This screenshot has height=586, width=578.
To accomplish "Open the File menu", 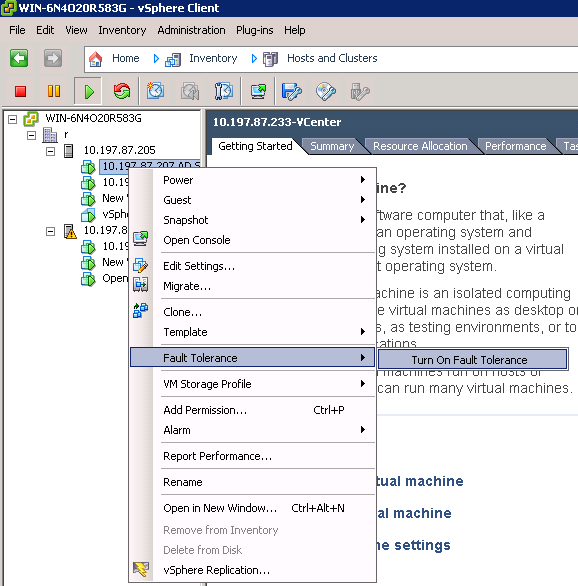I will (17, 30).
